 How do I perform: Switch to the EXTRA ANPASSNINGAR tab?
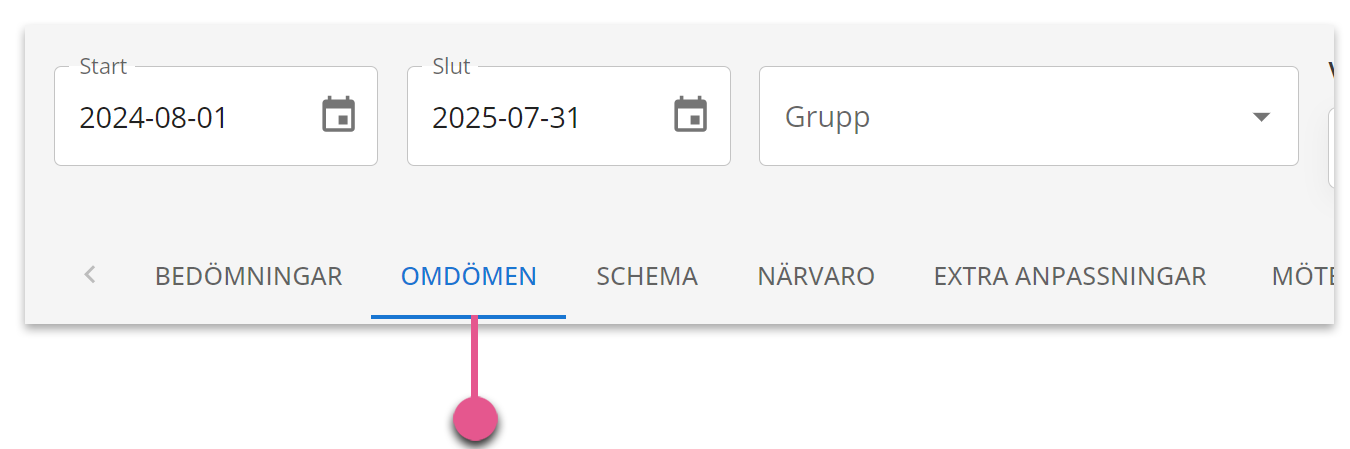pyautogui.click(x=1070, y=276)
